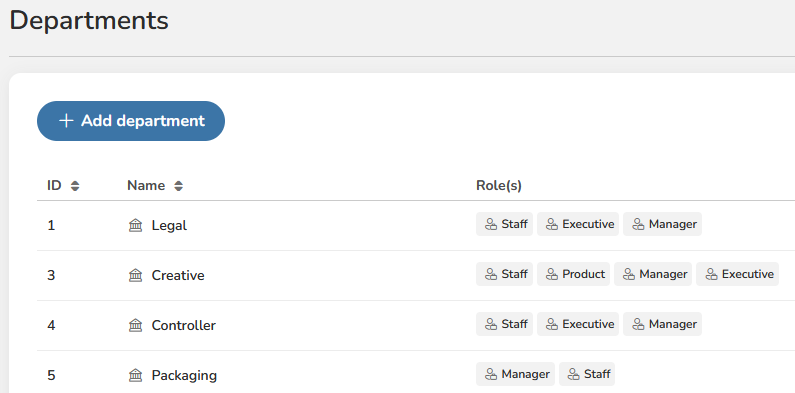Select the Executive role tag in Creative row
The height and width of the screenshot is (393, 795).
tap(738, 274)
